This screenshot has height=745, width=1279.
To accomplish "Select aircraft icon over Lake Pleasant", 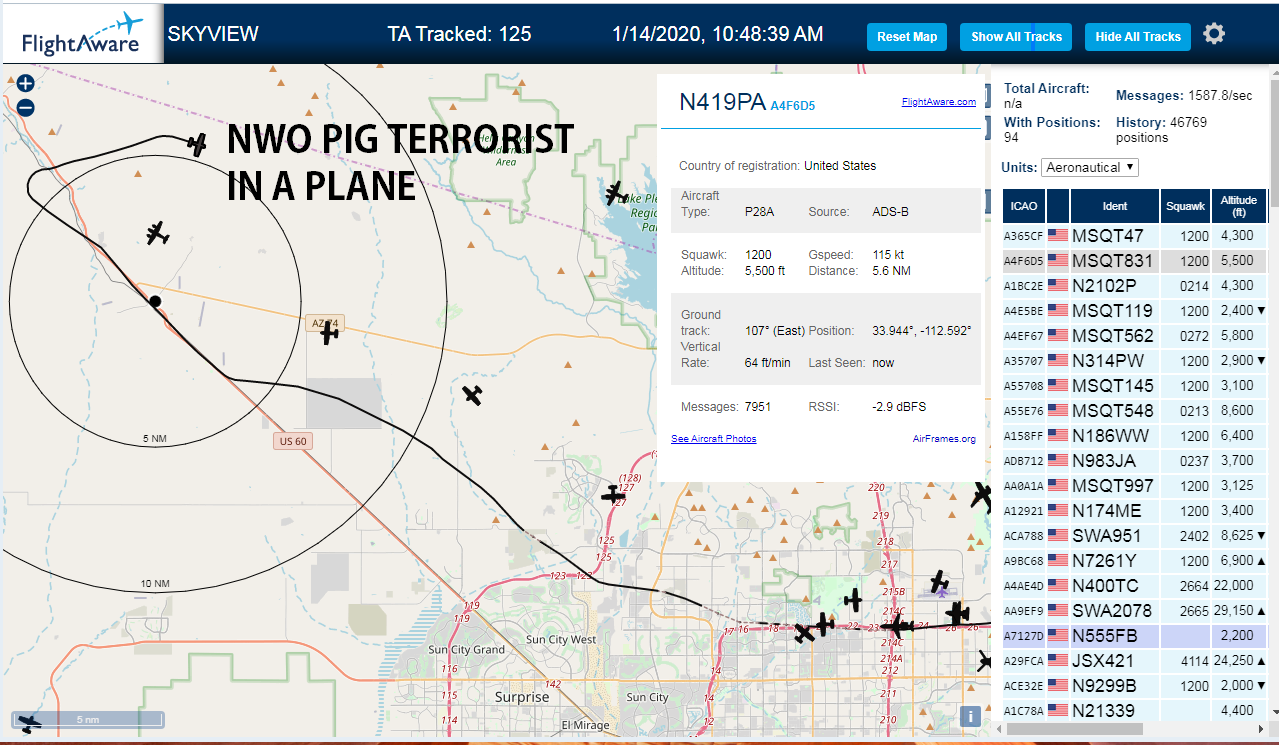I will (x=615, y=193).
